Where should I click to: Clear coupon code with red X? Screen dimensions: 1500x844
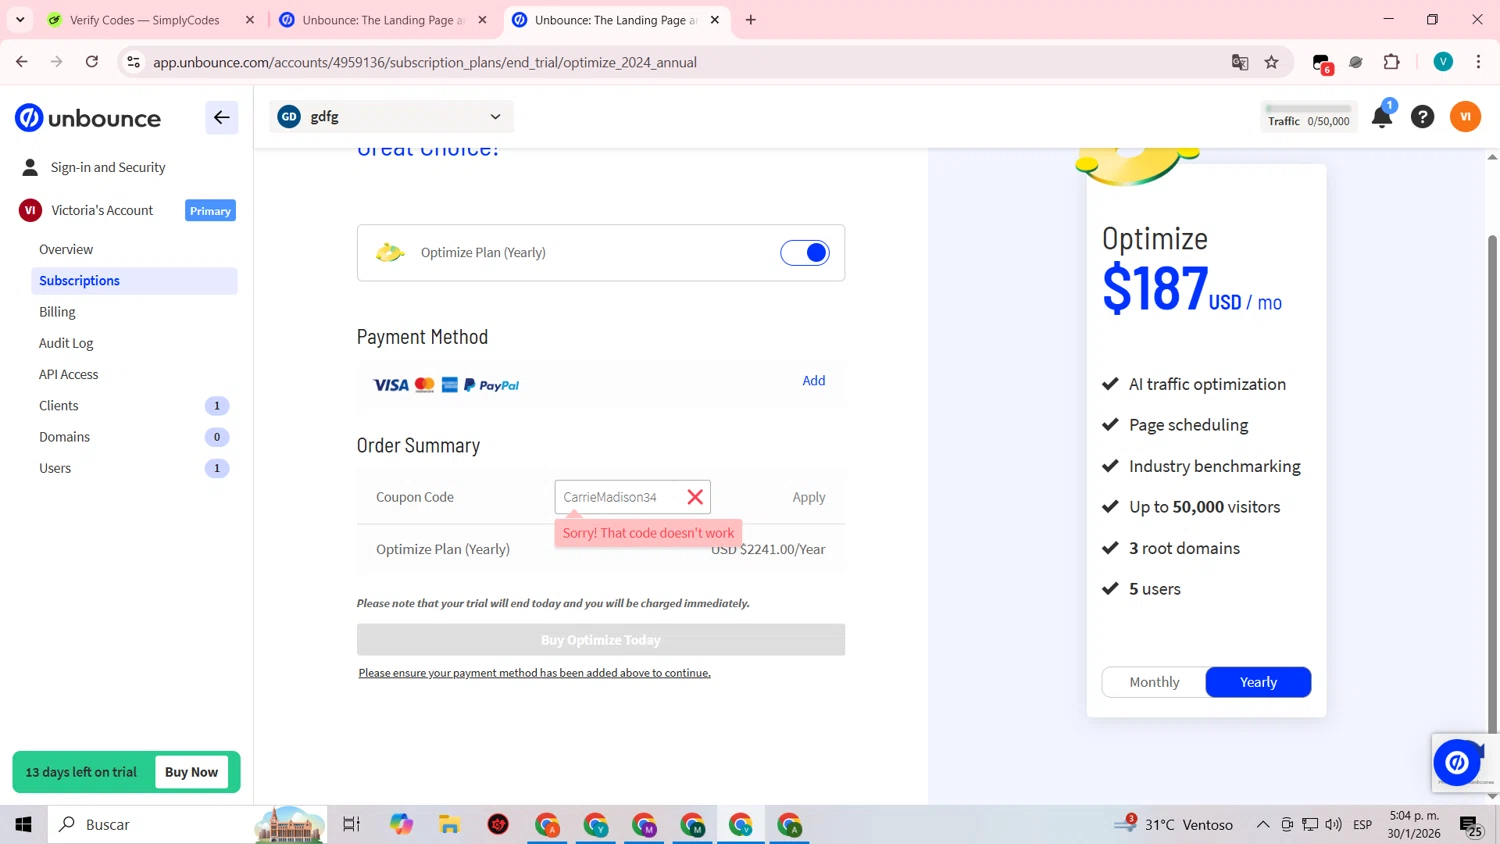coord(695,497)
